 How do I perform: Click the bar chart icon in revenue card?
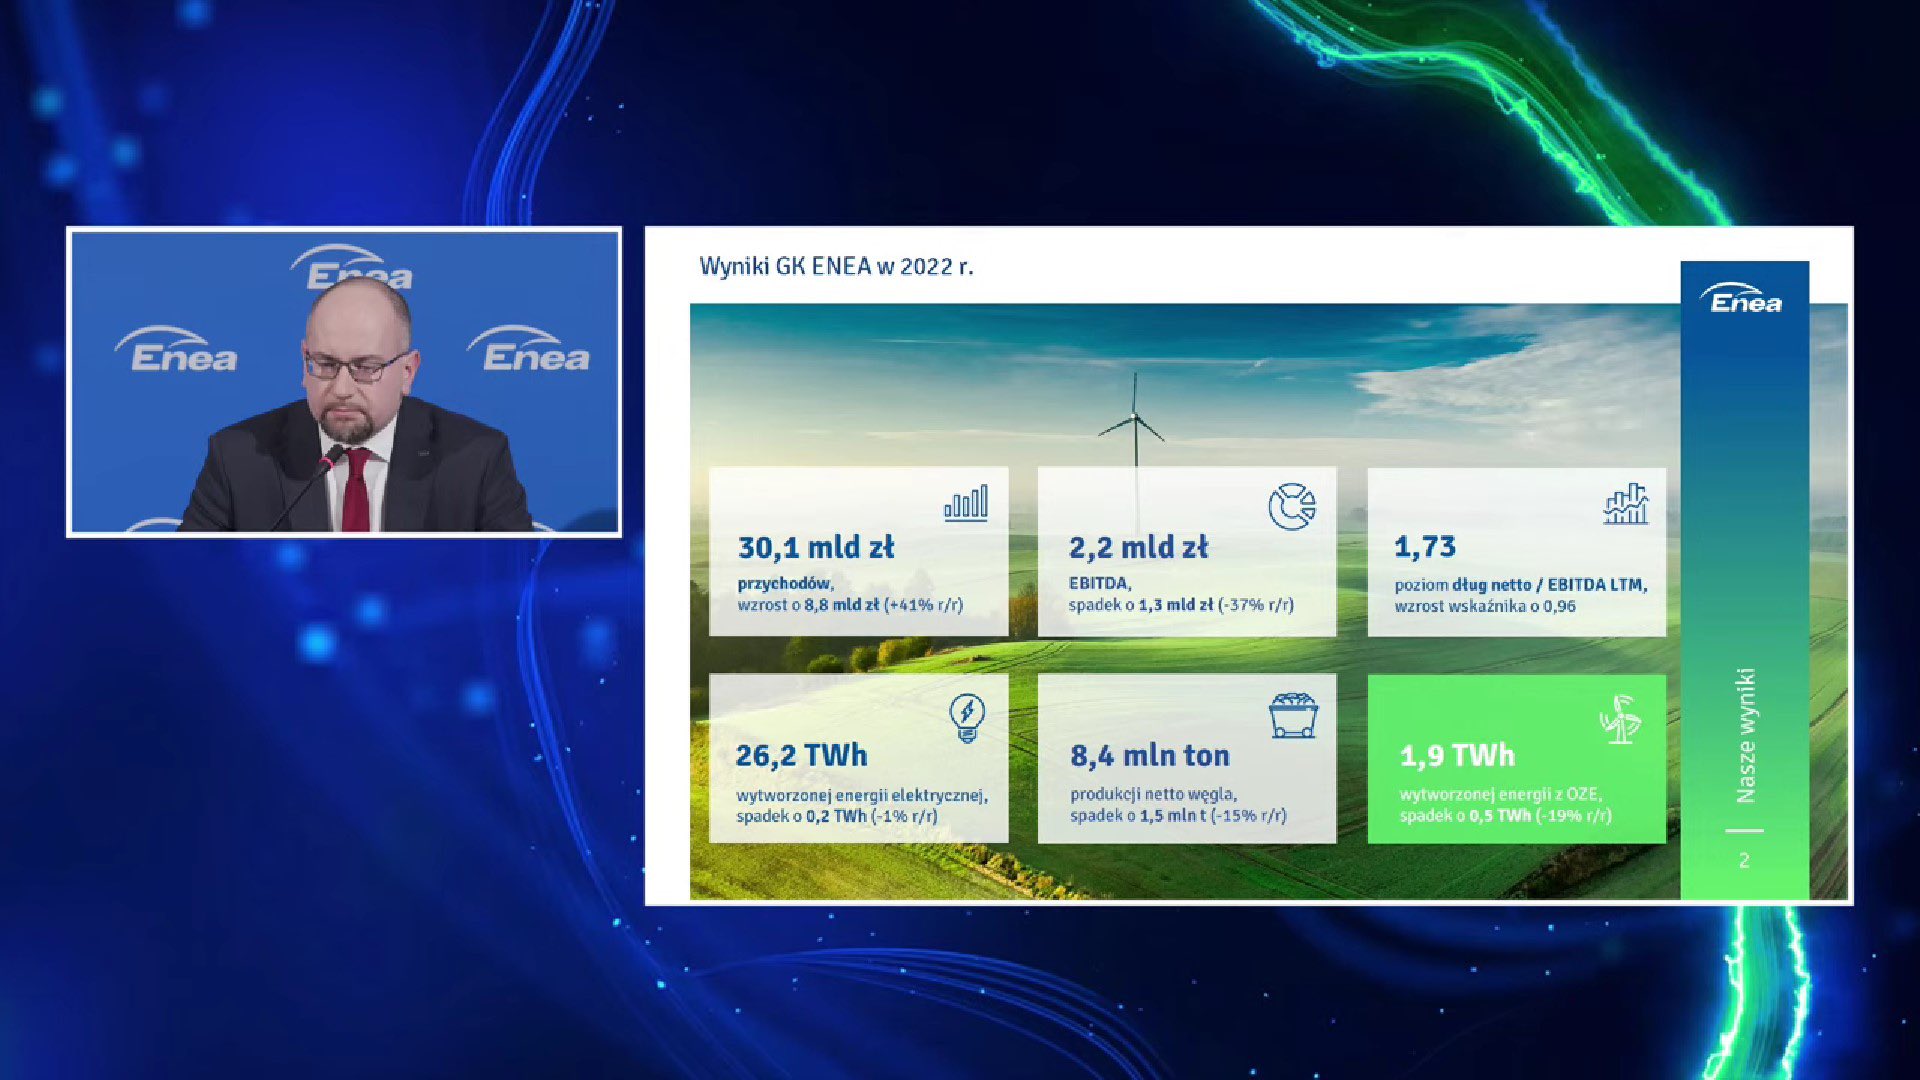(966, 503)
